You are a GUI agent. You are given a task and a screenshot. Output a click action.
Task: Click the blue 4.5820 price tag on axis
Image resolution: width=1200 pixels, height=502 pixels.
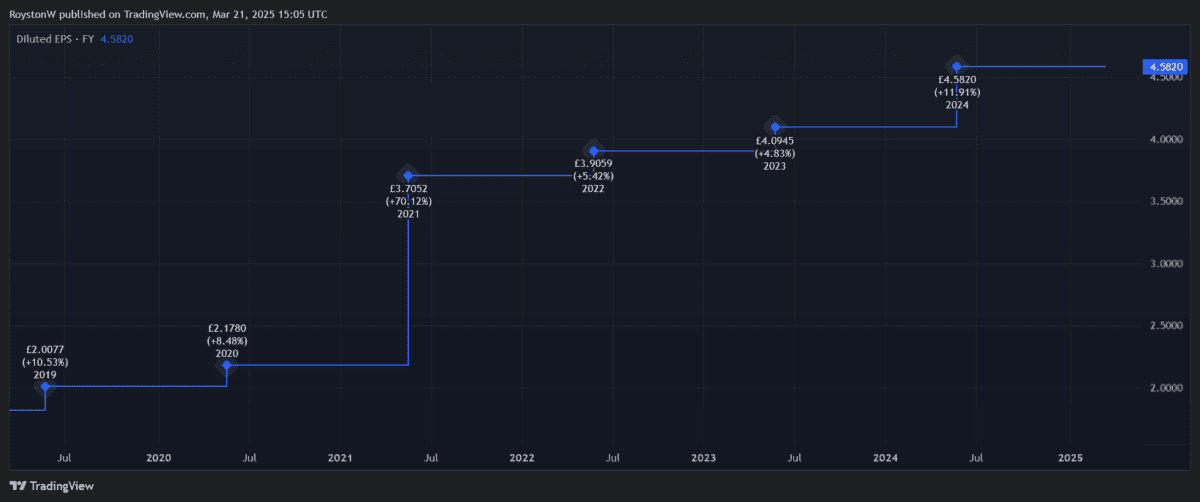click(1166, 66)
